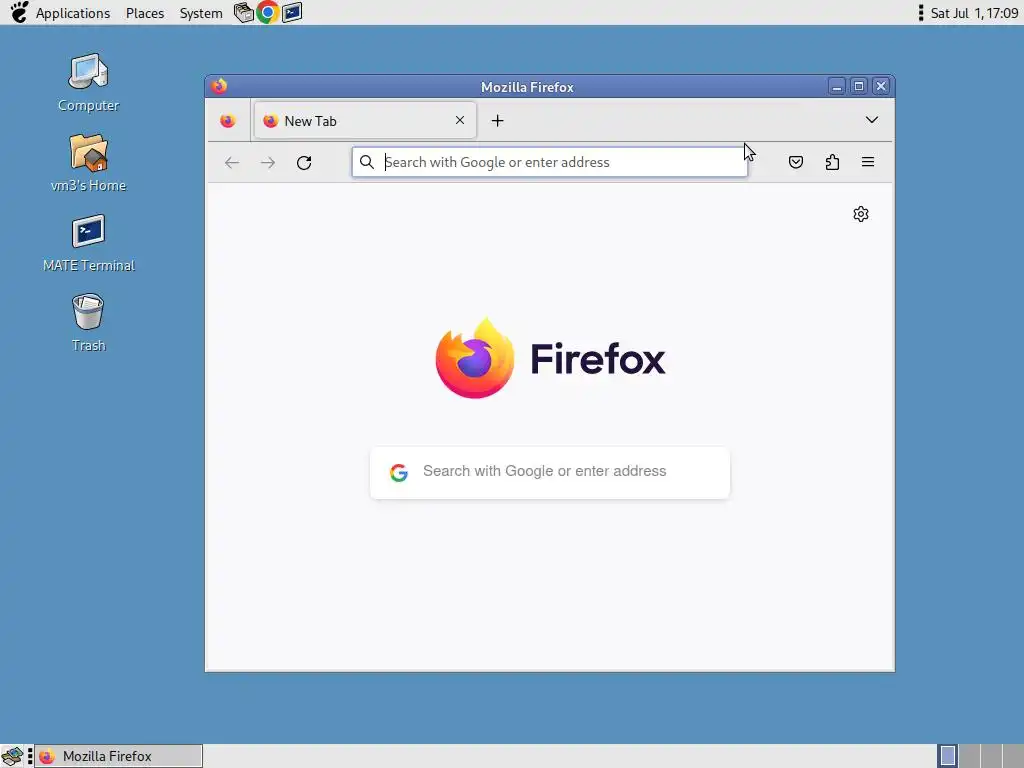The image size is (1024, 768).
Task: Close the New Tab tab
Action: pos(460,120)
